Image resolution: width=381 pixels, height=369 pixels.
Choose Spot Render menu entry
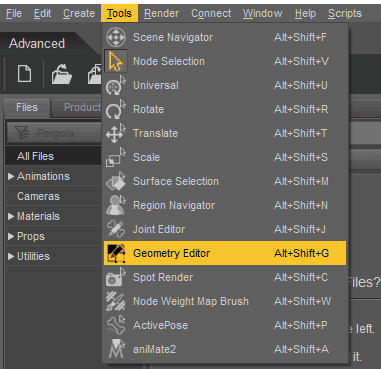[x=225, y=277]
